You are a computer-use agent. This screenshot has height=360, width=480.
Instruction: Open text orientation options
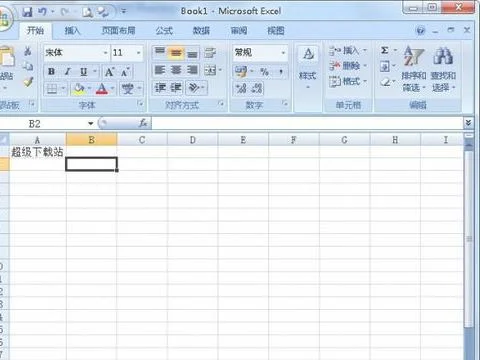[x=194, y=88]
